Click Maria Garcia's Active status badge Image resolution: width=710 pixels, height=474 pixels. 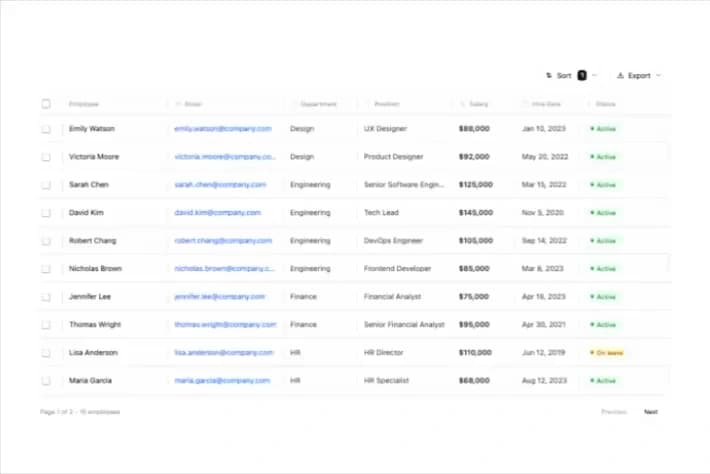(603, 381)
